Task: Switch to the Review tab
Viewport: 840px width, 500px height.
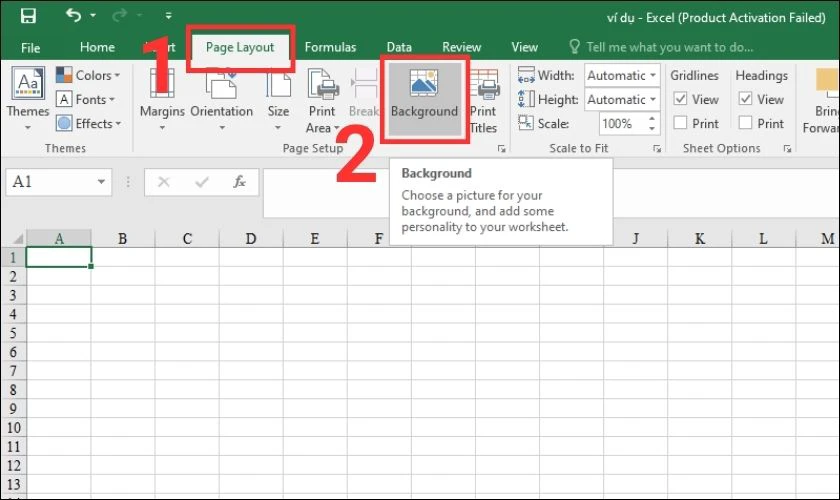Action: coord(461,47)
